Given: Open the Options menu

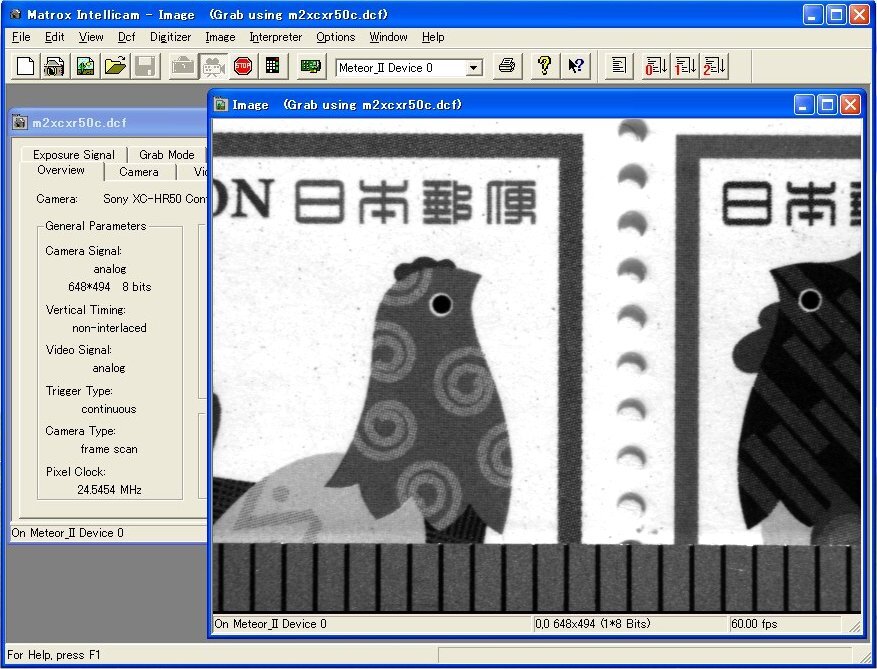Looking at the screenshot, I should click(x=336, y=37).
